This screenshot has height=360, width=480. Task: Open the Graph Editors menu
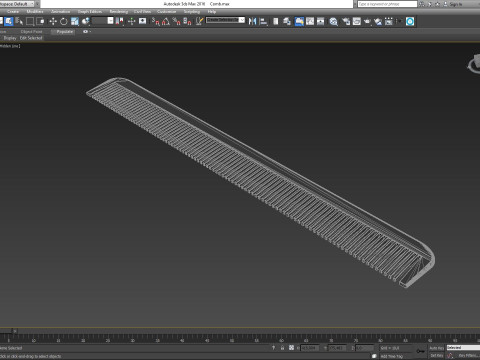(90, 12)
